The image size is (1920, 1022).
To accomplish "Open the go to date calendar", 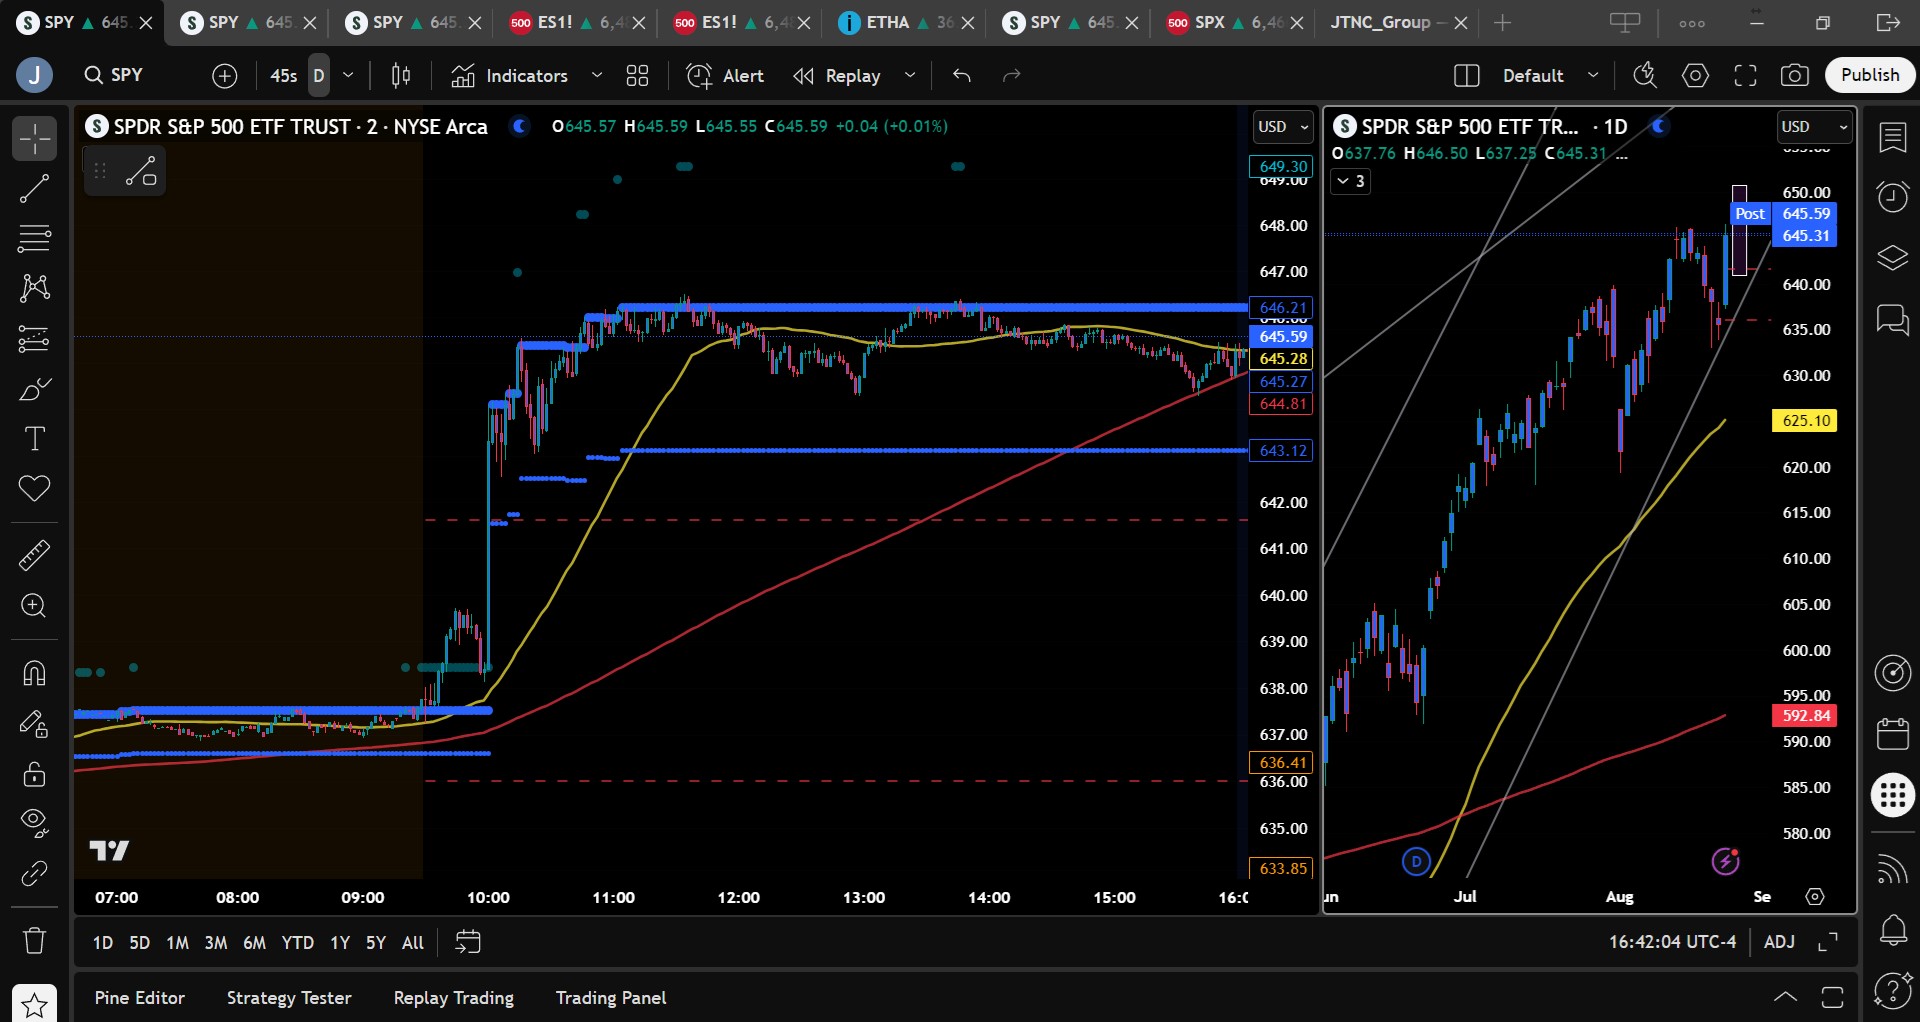I will tap(468, 942).
